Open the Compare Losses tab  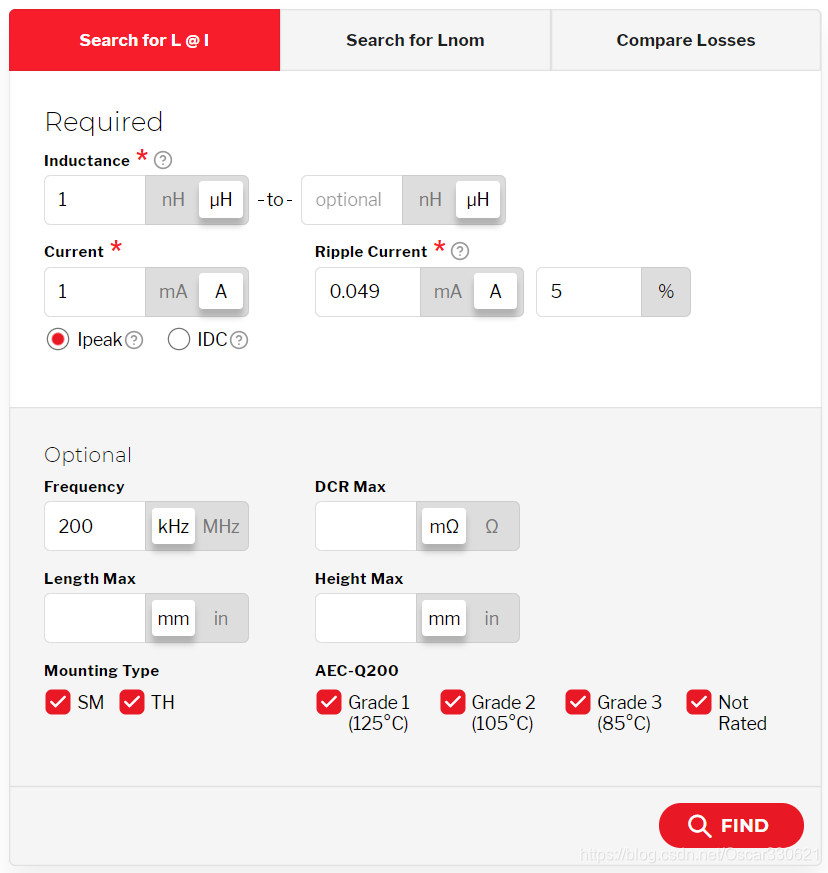click(x=685, y=40)
